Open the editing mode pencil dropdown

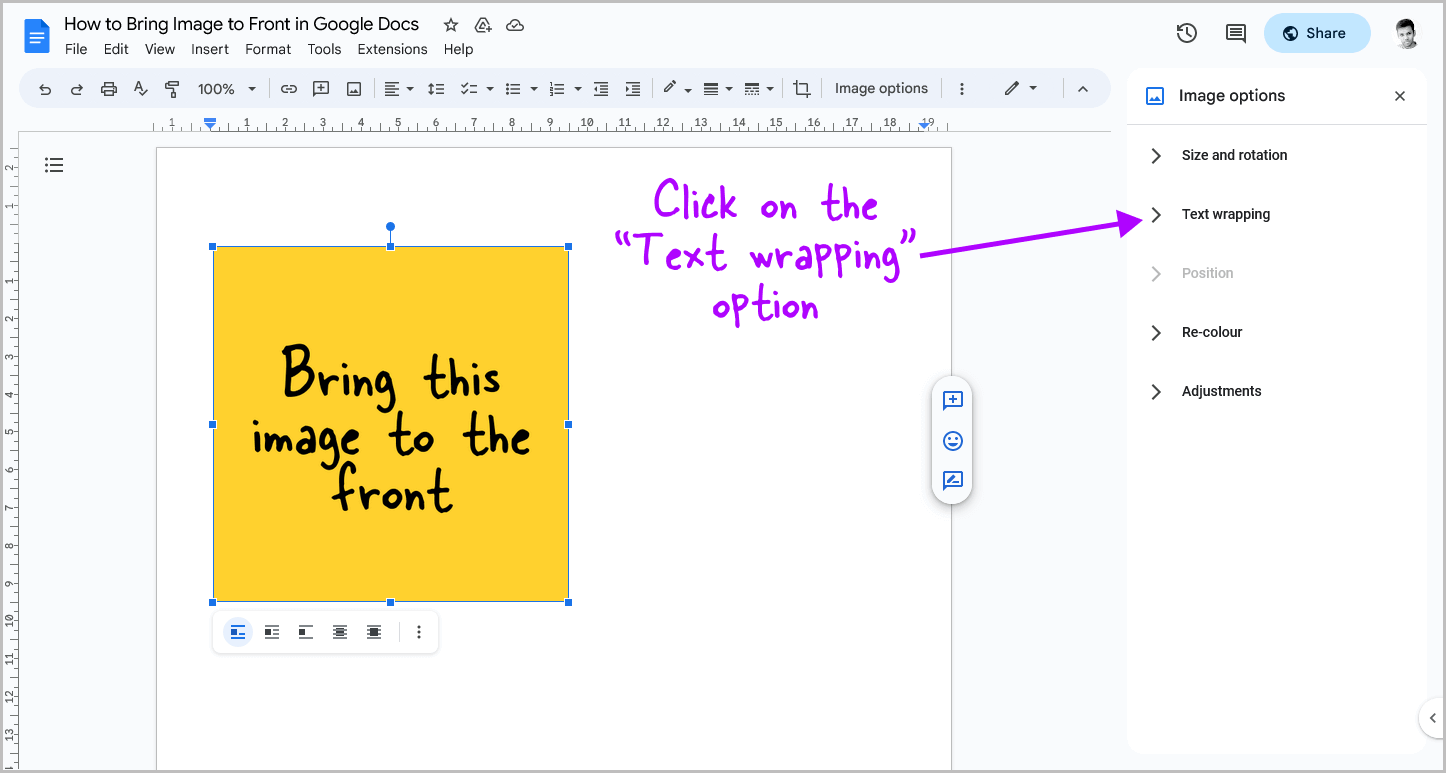1021,89
